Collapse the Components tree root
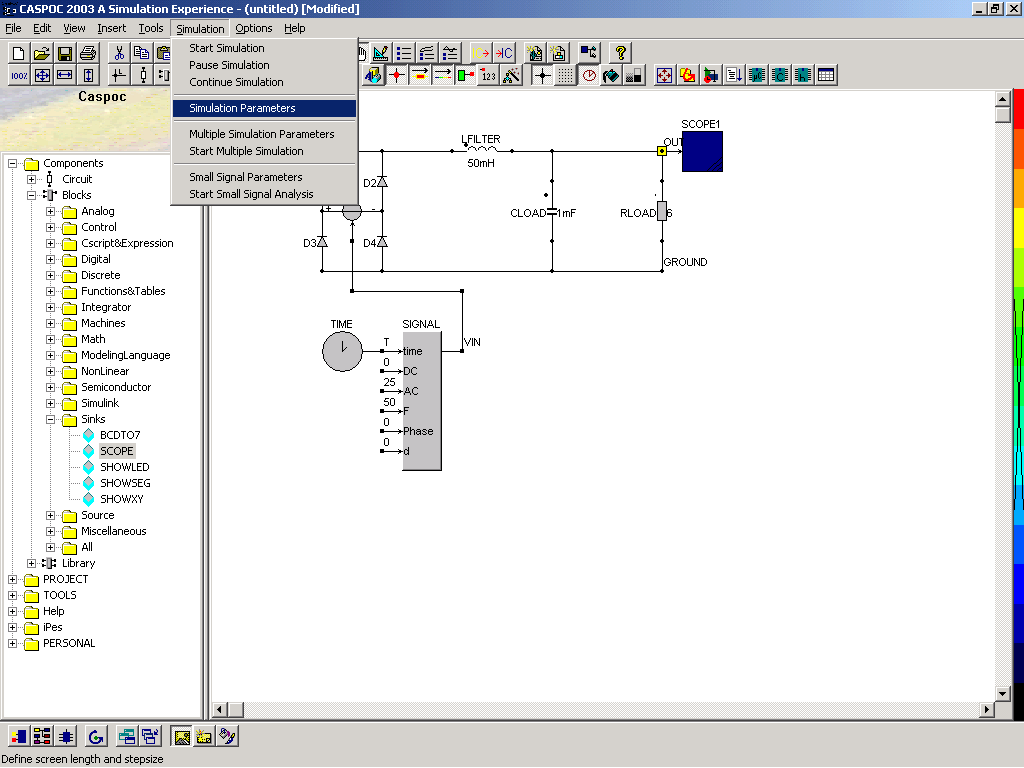Viewport: 1024px width, 768px height. point(12,163)
